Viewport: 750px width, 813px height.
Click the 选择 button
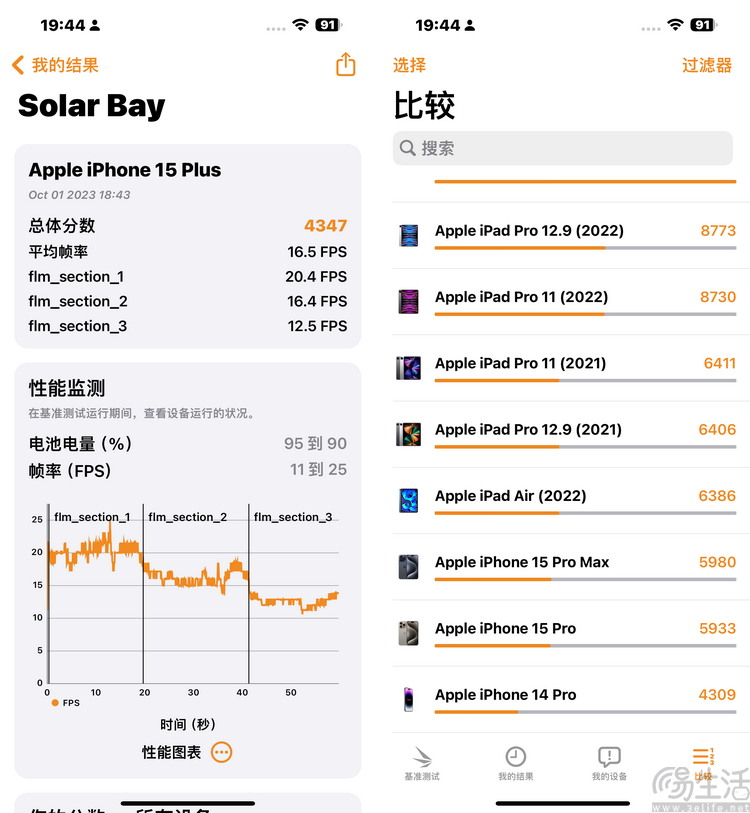pyautogui.click(x=409, y=65)
